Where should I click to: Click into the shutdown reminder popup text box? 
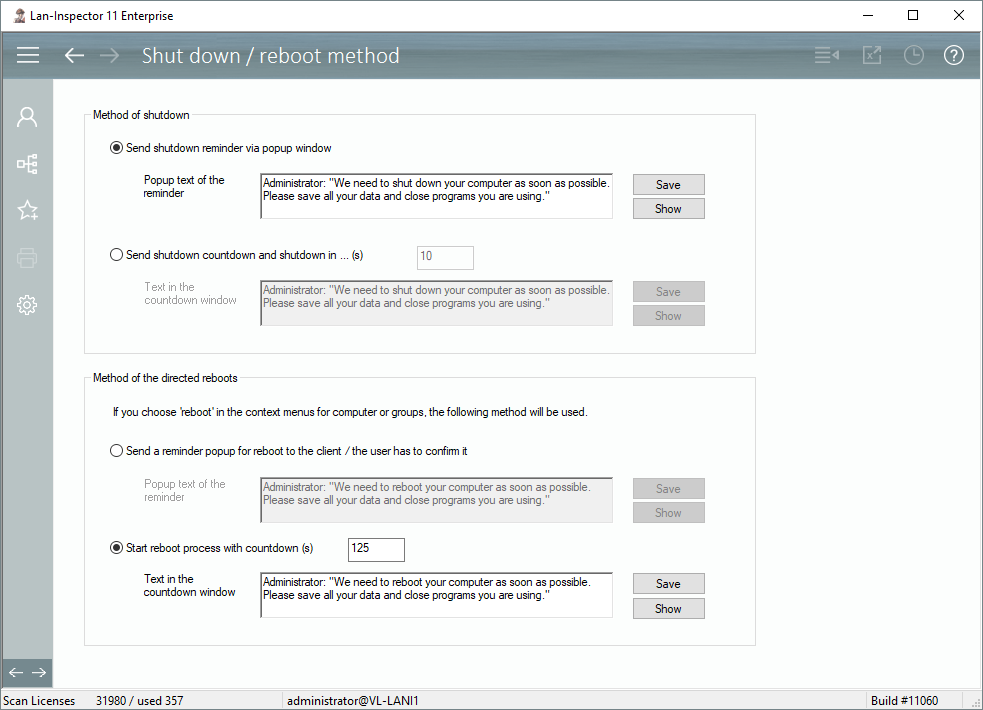pos(436,197)
